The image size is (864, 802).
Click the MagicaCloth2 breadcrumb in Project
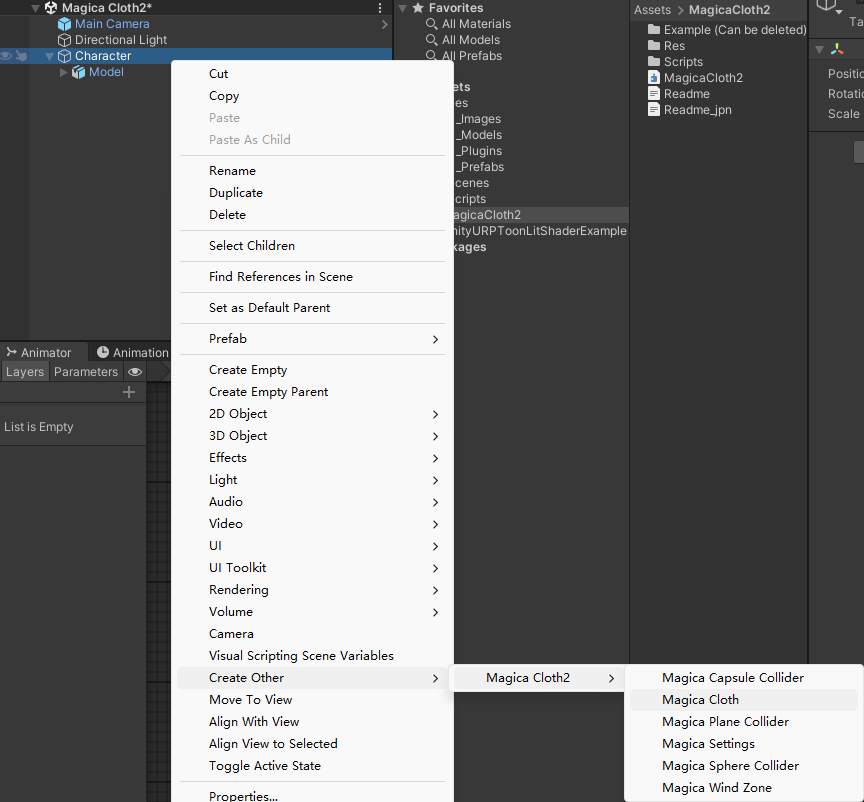[730, 10]
